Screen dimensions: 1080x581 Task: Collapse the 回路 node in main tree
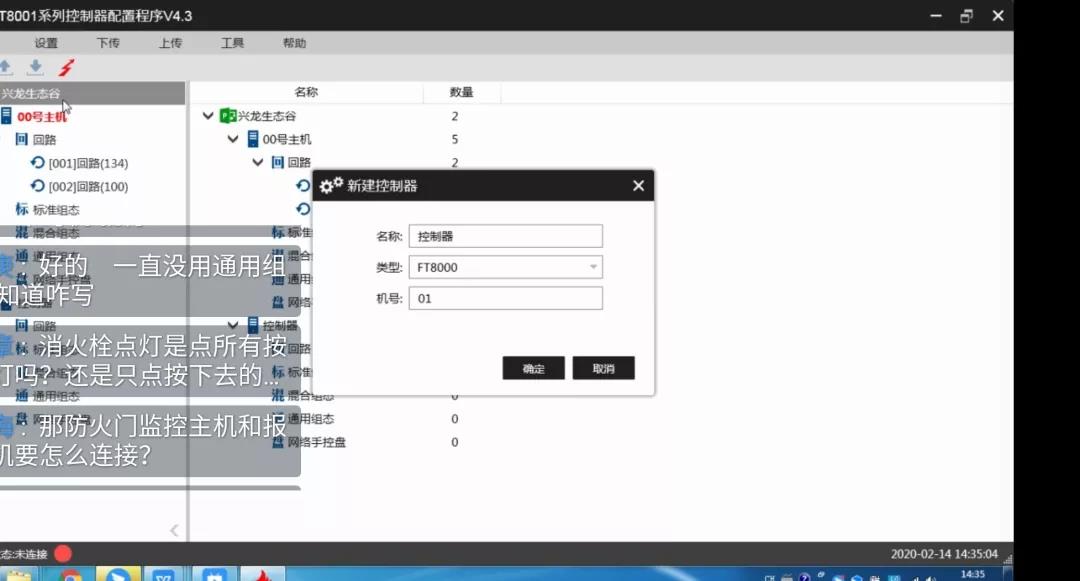[258, 162]
